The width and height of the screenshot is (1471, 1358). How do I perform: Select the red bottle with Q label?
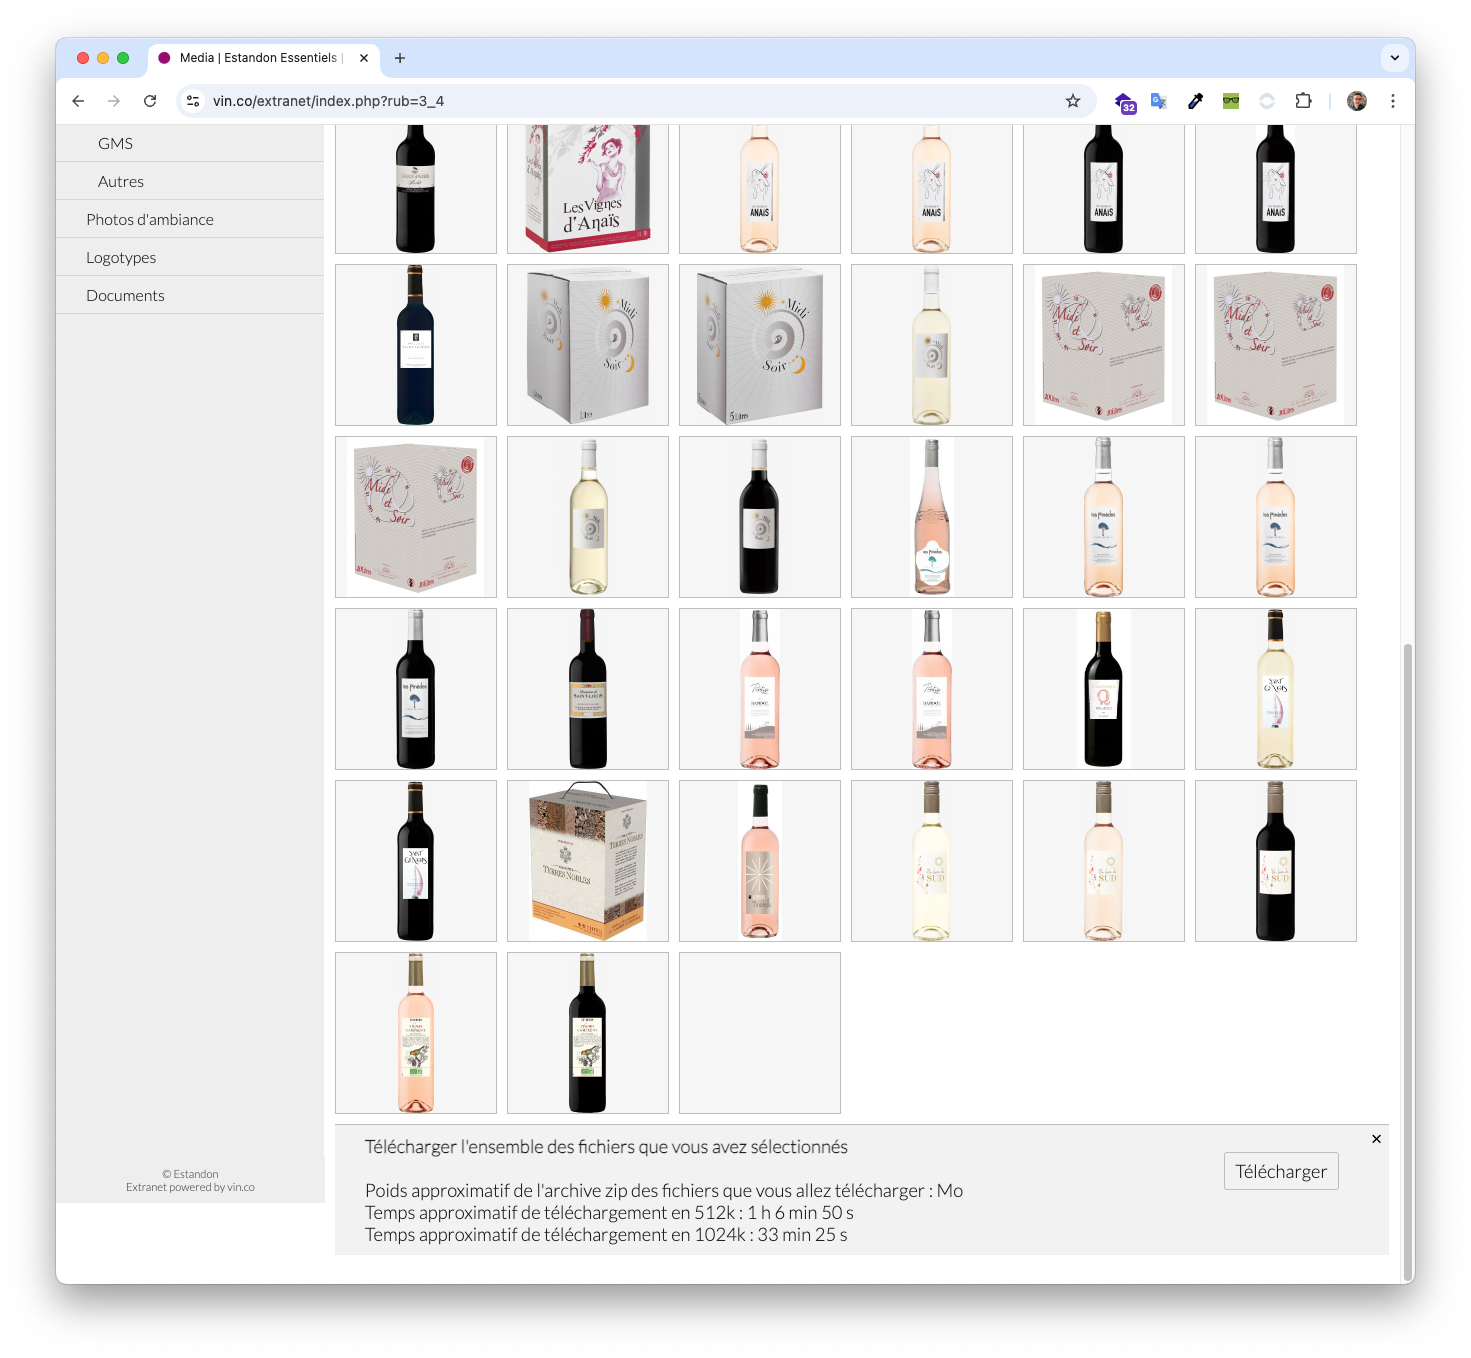pos(1104,689)
